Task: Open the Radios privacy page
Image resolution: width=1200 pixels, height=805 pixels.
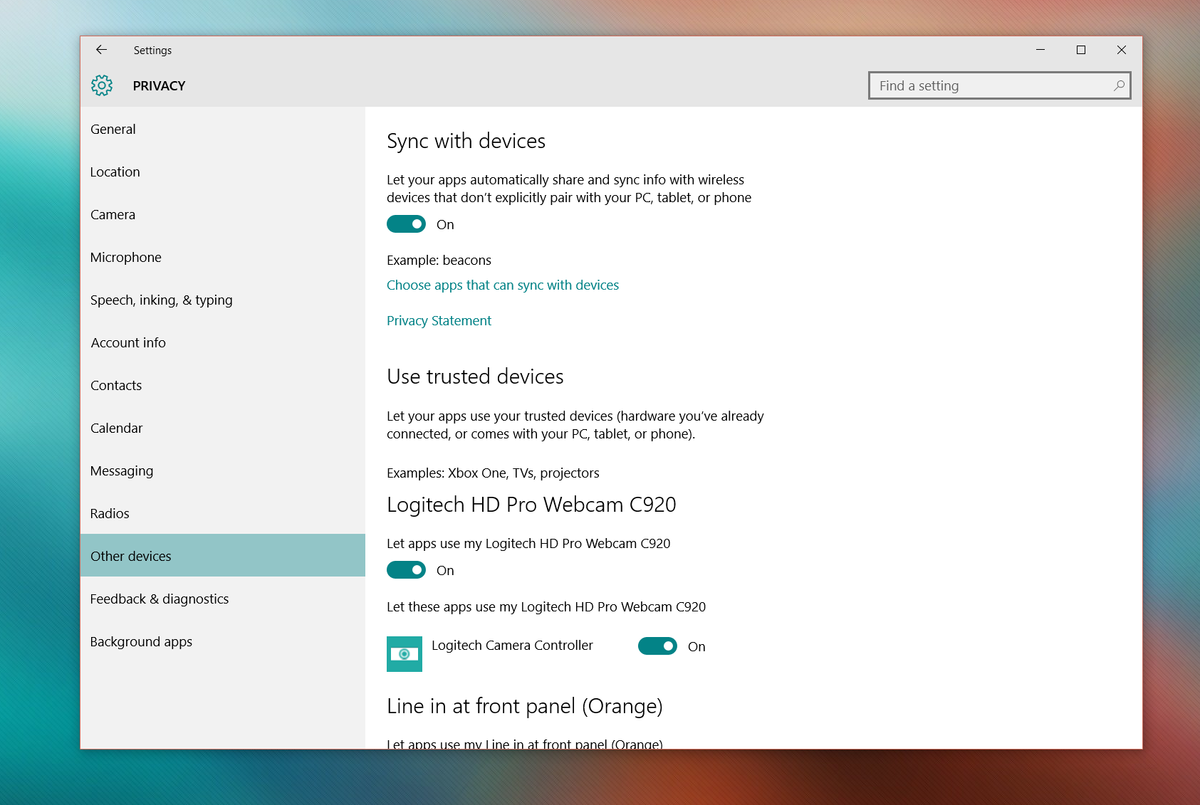Action: (109, 513)
